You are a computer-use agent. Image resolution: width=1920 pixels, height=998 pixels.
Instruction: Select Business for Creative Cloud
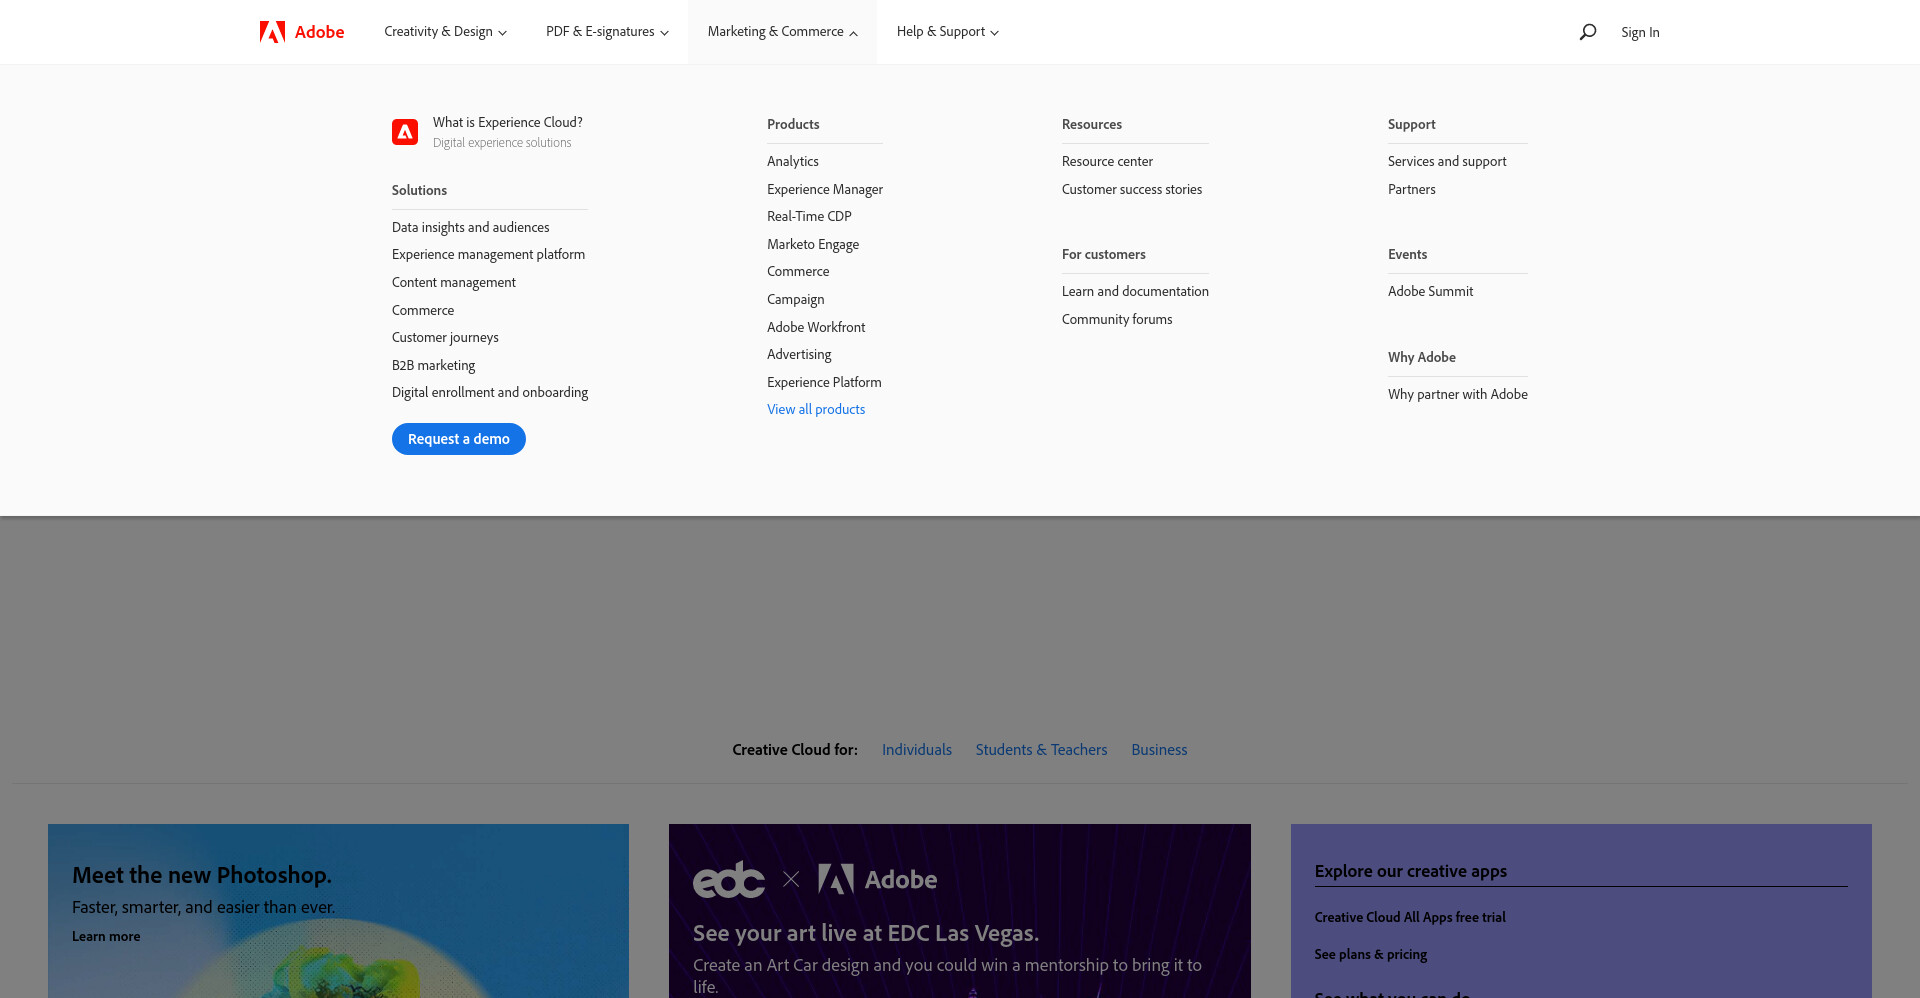[x=1159, y=749]
